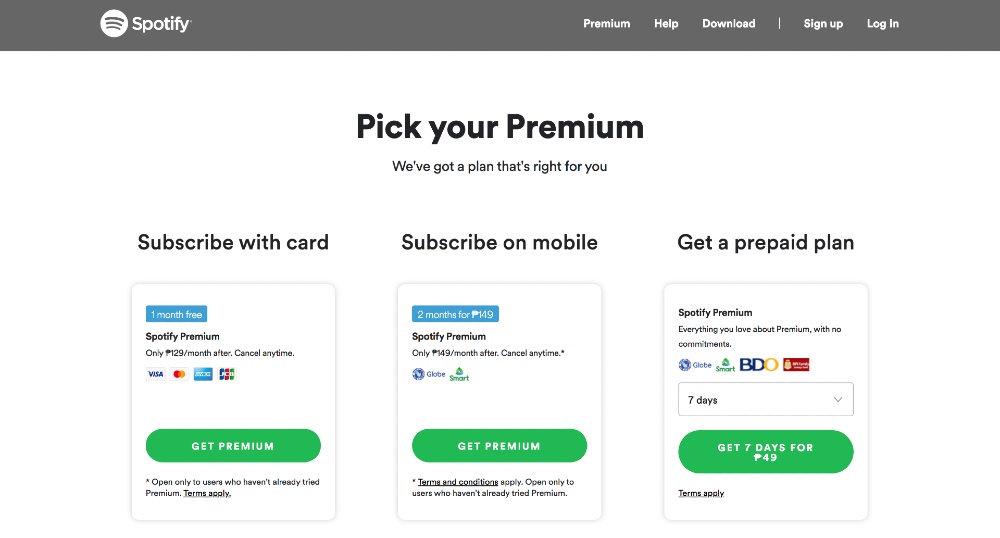Click the Smart logo under Subscribe on mobile
The width and height of the screenshot is (1000, 538).
pyautogui.click(x=459, y=375)
